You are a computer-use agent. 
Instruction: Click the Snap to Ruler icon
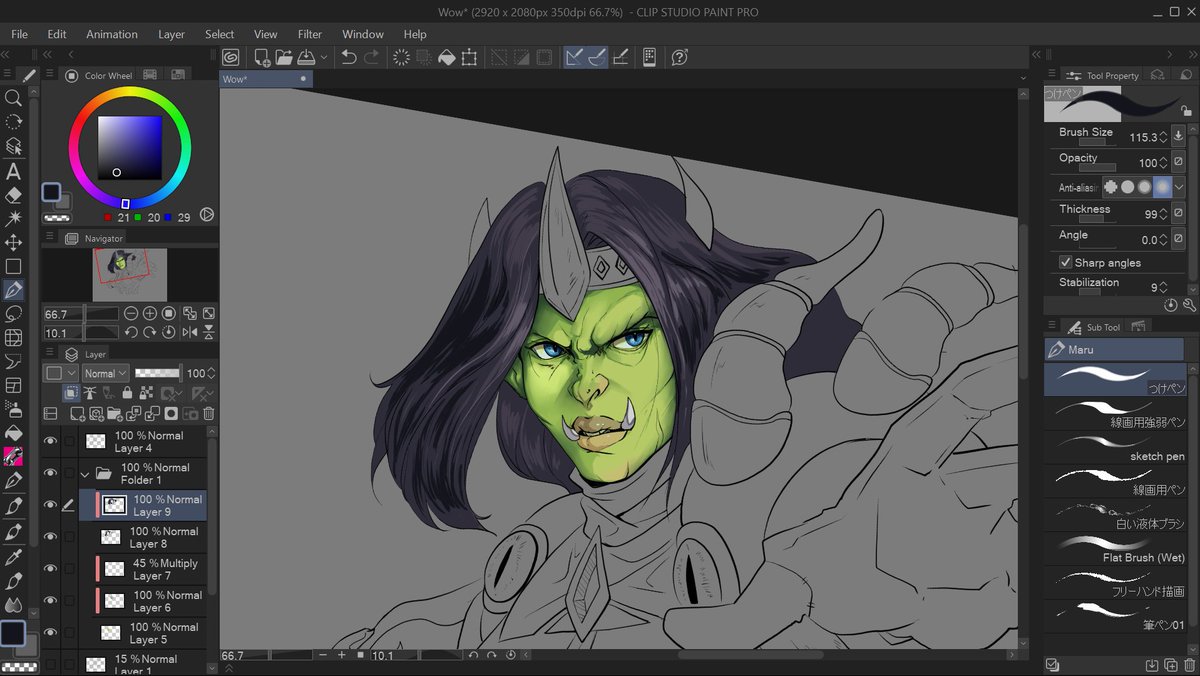[574, 57]
